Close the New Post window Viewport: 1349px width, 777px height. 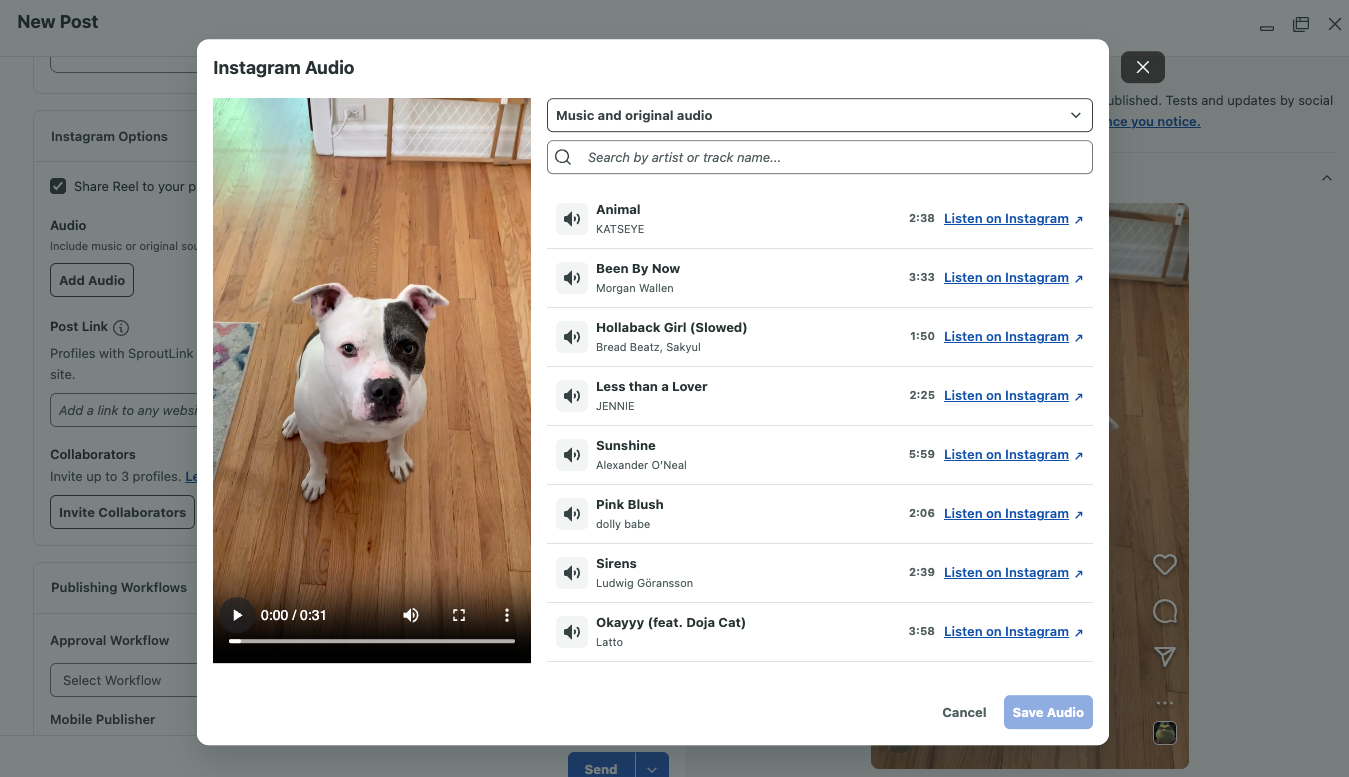point(1335,24)
